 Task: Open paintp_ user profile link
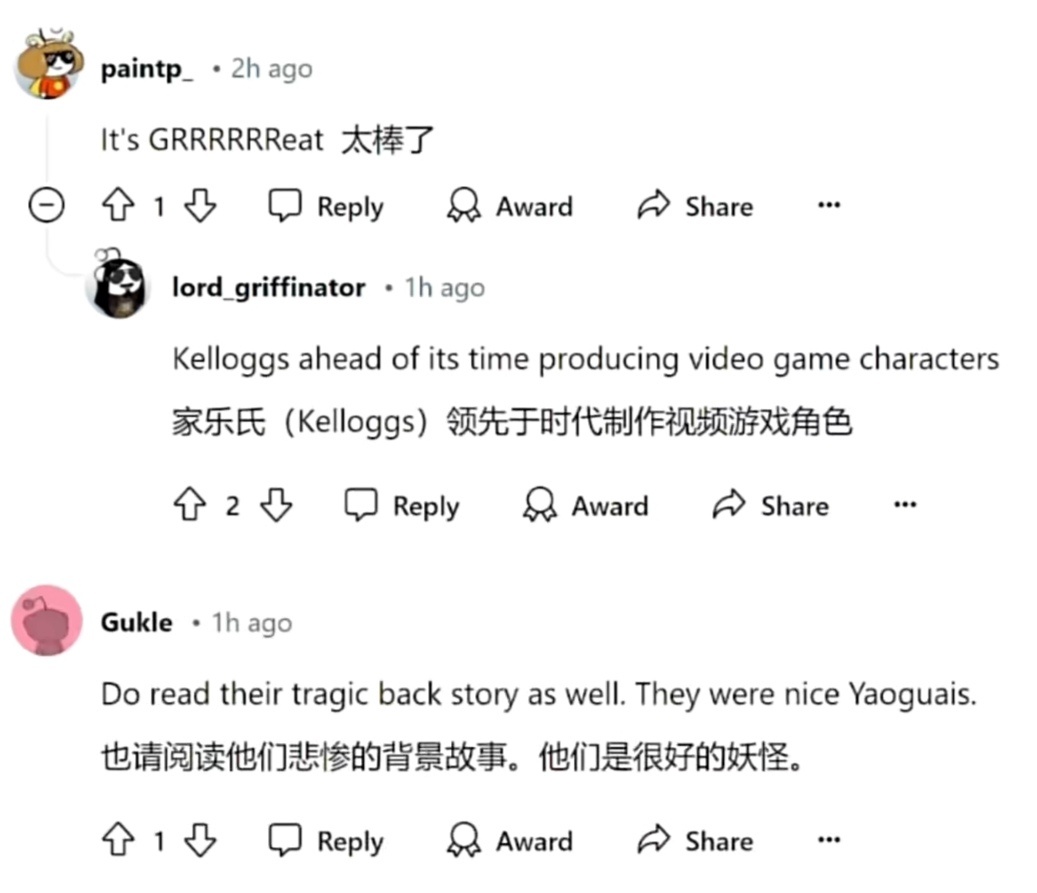click(x=147, y=69)
